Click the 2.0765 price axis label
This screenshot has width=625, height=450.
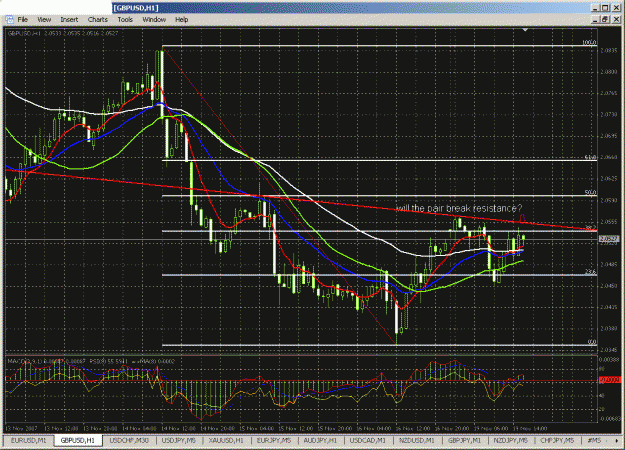coord(609,93)
